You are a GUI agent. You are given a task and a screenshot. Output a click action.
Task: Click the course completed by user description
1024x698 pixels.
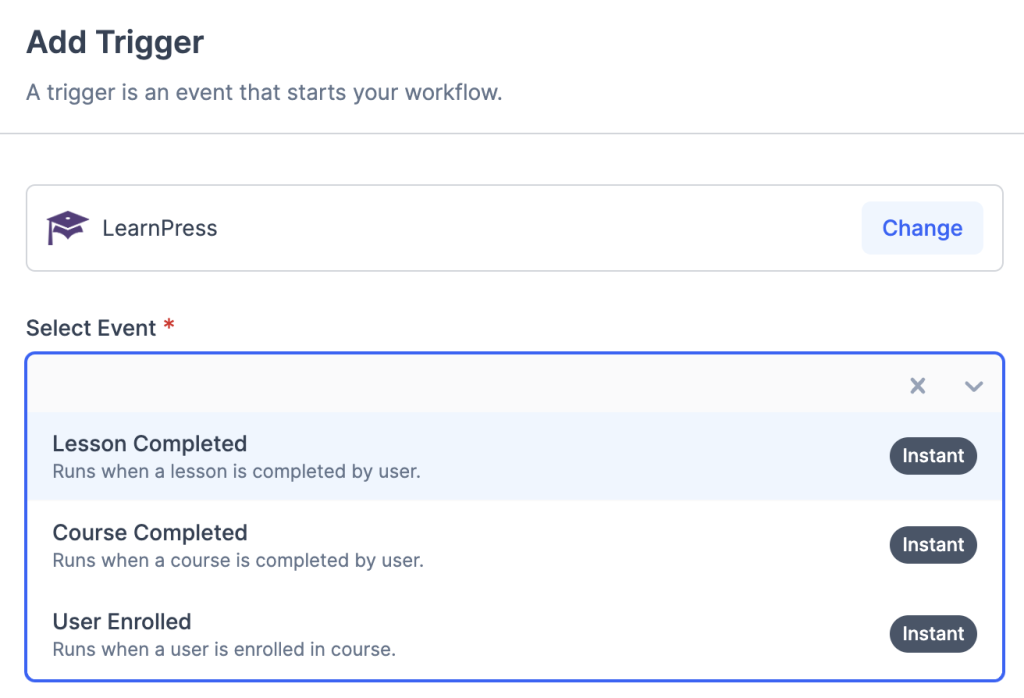coord(238,560)
